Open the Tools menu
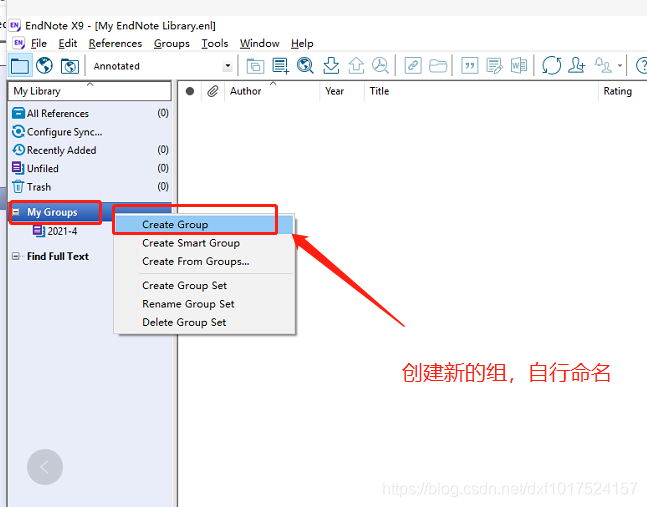This screenshot has height=507, width=647. (215, 43)
